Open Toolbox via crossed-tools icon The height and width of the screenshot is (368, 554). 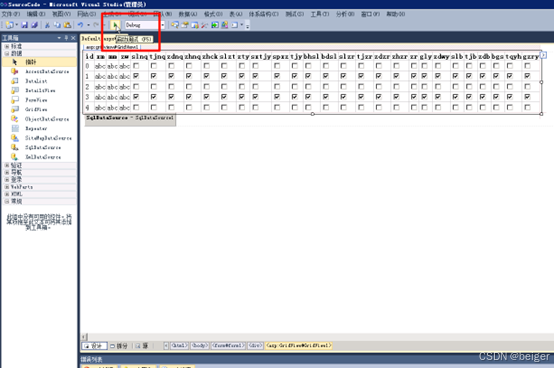click(x=205, y=25)
